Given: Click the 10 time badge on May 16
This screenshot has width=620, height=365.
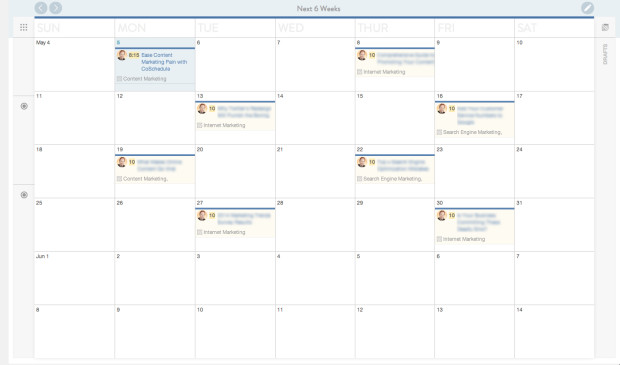Looking at the screenshot, I should click(x=452, y=108).
